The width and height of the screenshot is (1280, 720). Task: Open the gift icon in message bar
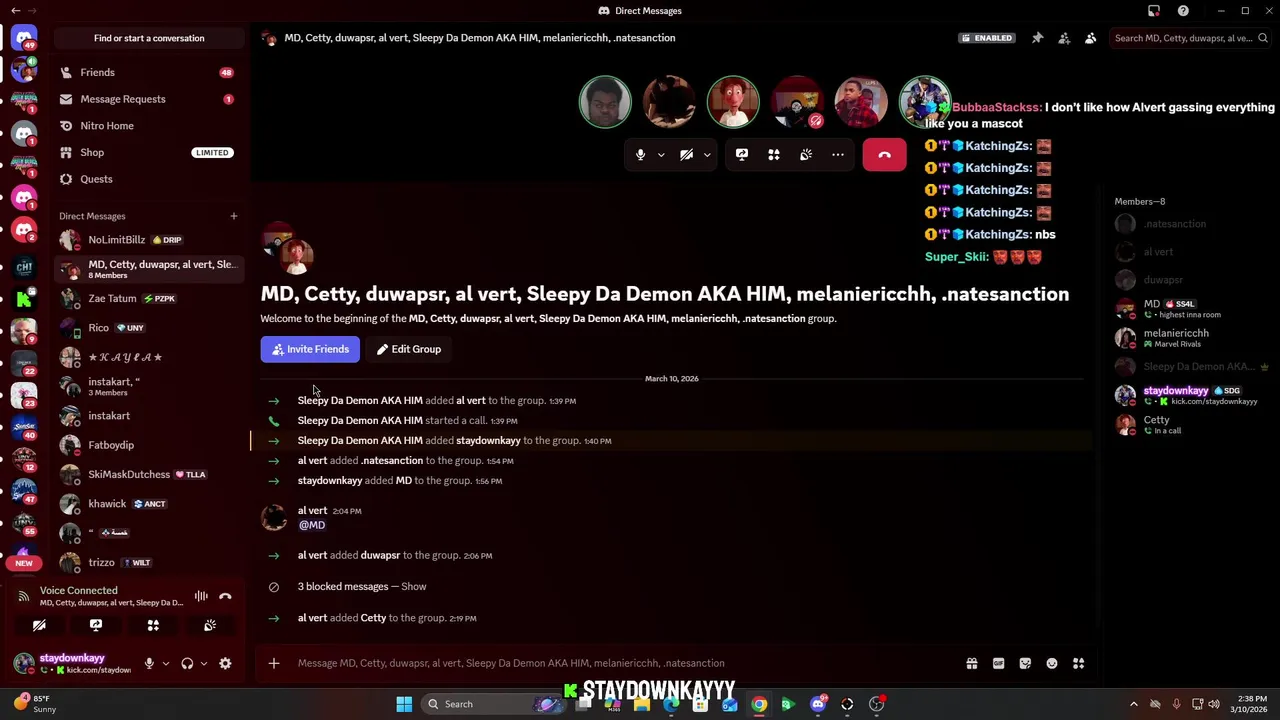point(971,663)
